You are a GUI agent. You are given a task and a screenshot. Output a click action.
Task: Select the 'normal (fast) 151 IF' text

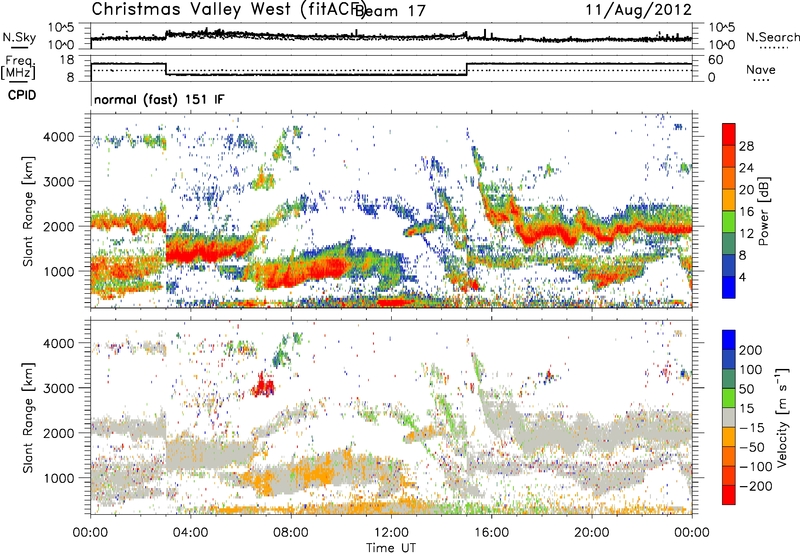(x=159, y=99)
